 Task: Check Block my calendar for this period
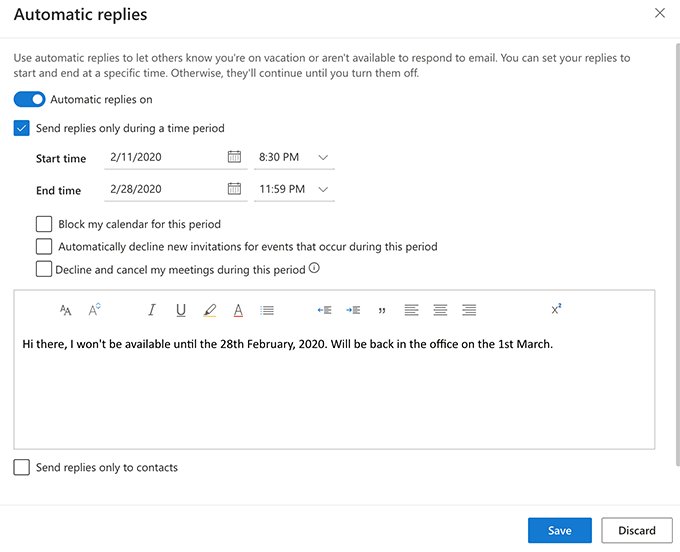pos(44,224)
